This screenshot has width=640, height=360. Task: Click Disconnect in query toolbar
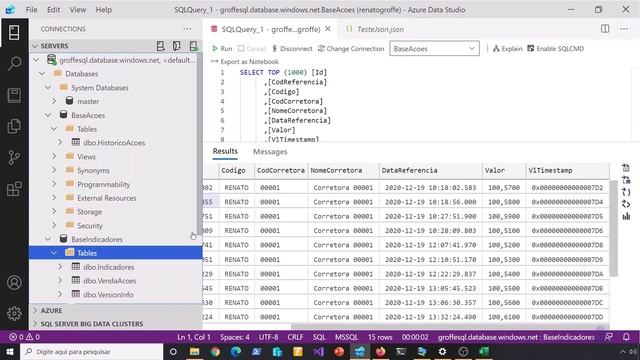point(292,49)
